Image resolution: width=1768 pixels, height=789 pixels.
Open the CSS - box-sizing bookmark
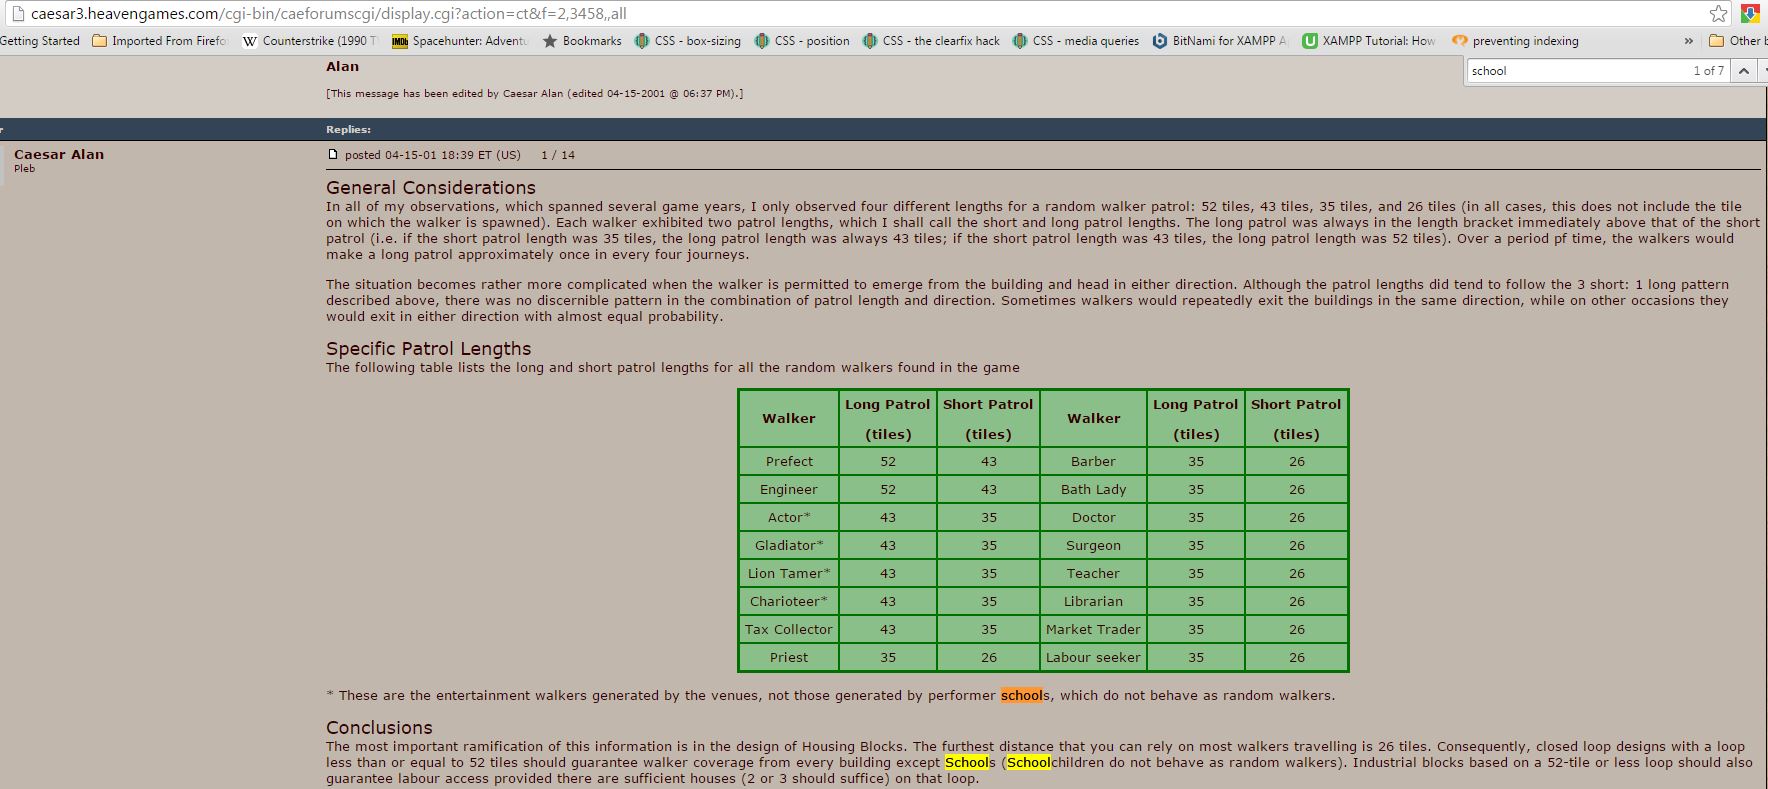pos(688,41)
